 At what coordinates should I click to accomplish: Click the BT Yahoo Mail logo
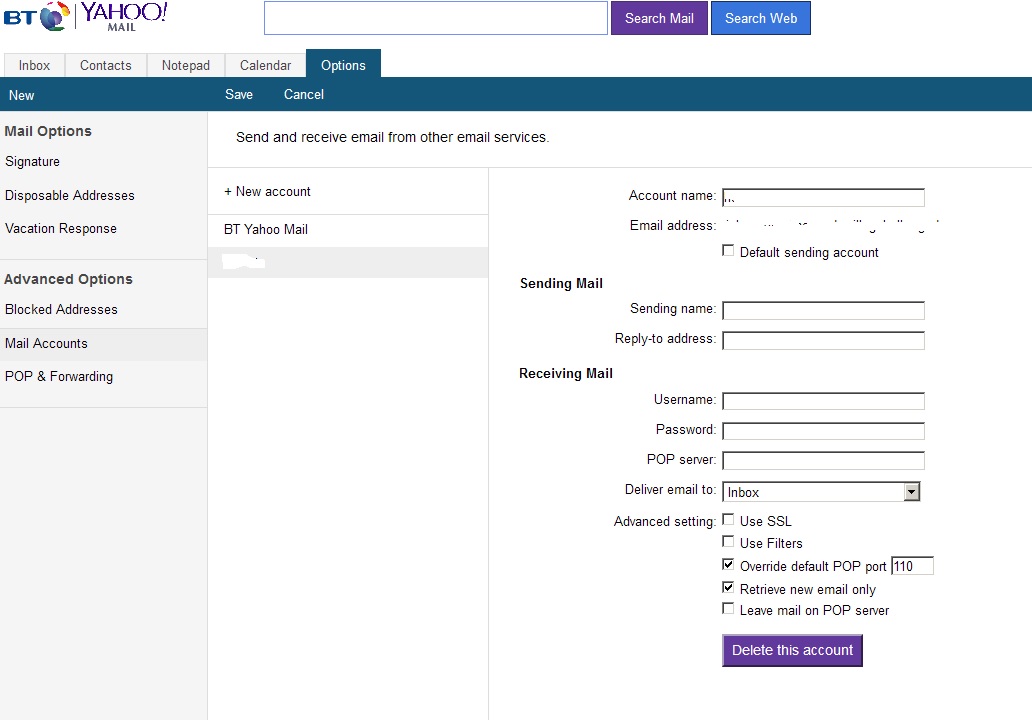tap(86, 17)
